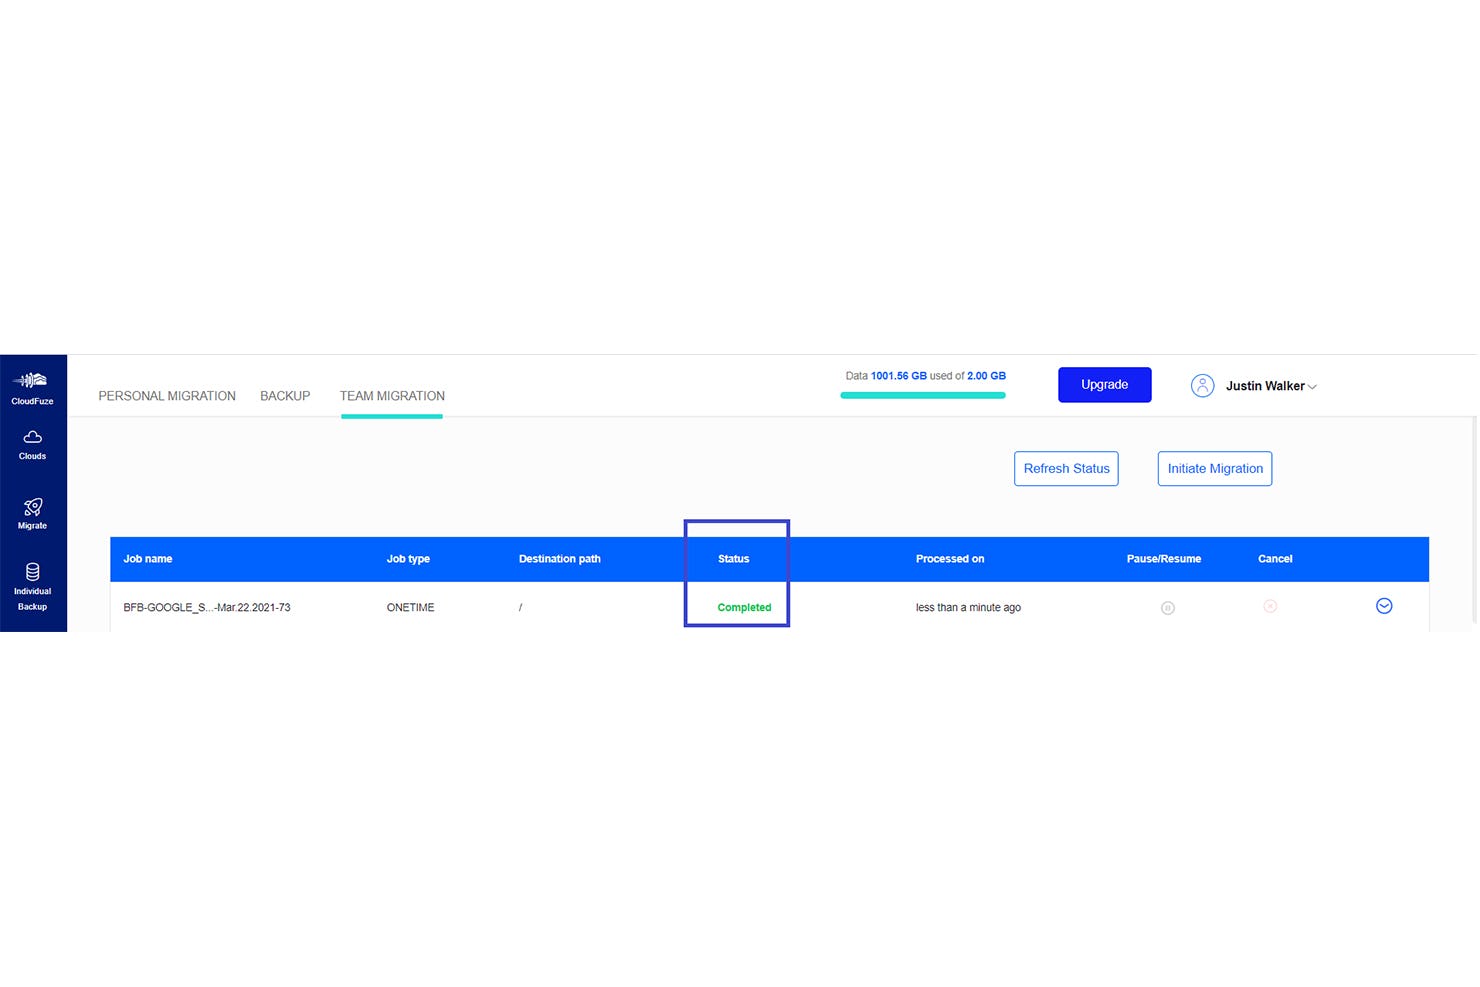This screenshot has height=987, width=1480.
Task: Click the Upgrade button
Action: (x=1104, y=384)
